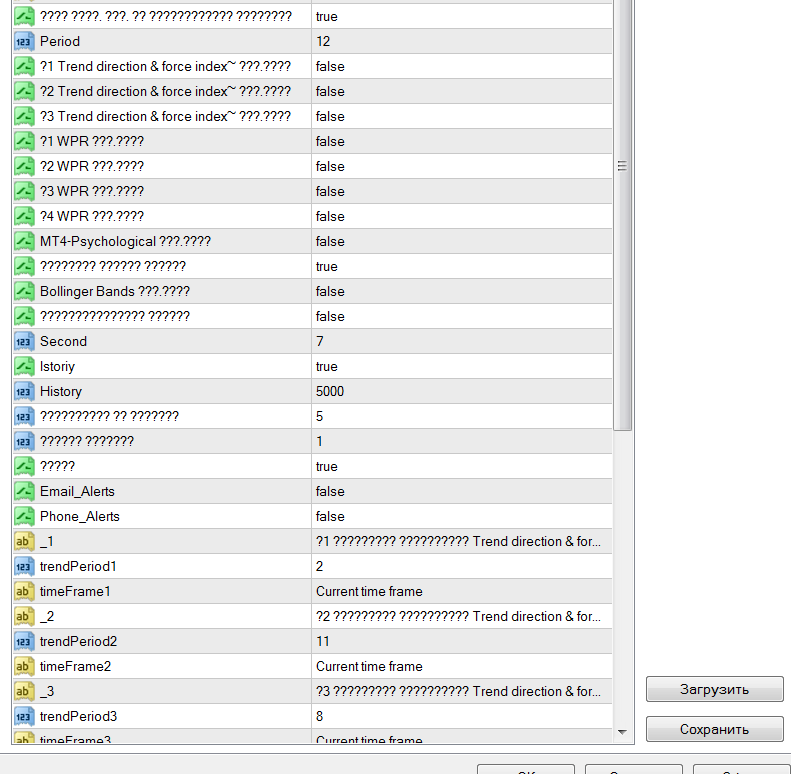This screenshot has height=774, width=791.
Task: Click the integer icon beside trendPeriod3
Action: tap(24, 716)
